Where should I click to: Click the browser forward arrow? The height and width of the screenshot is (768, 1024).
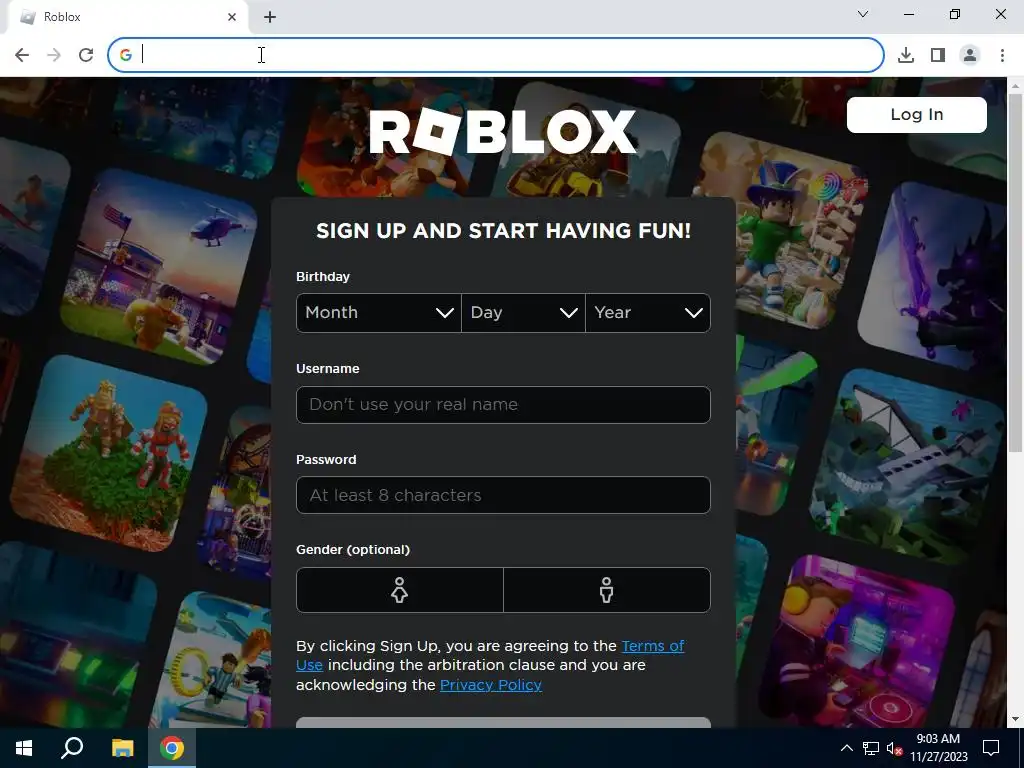[54, 55]
